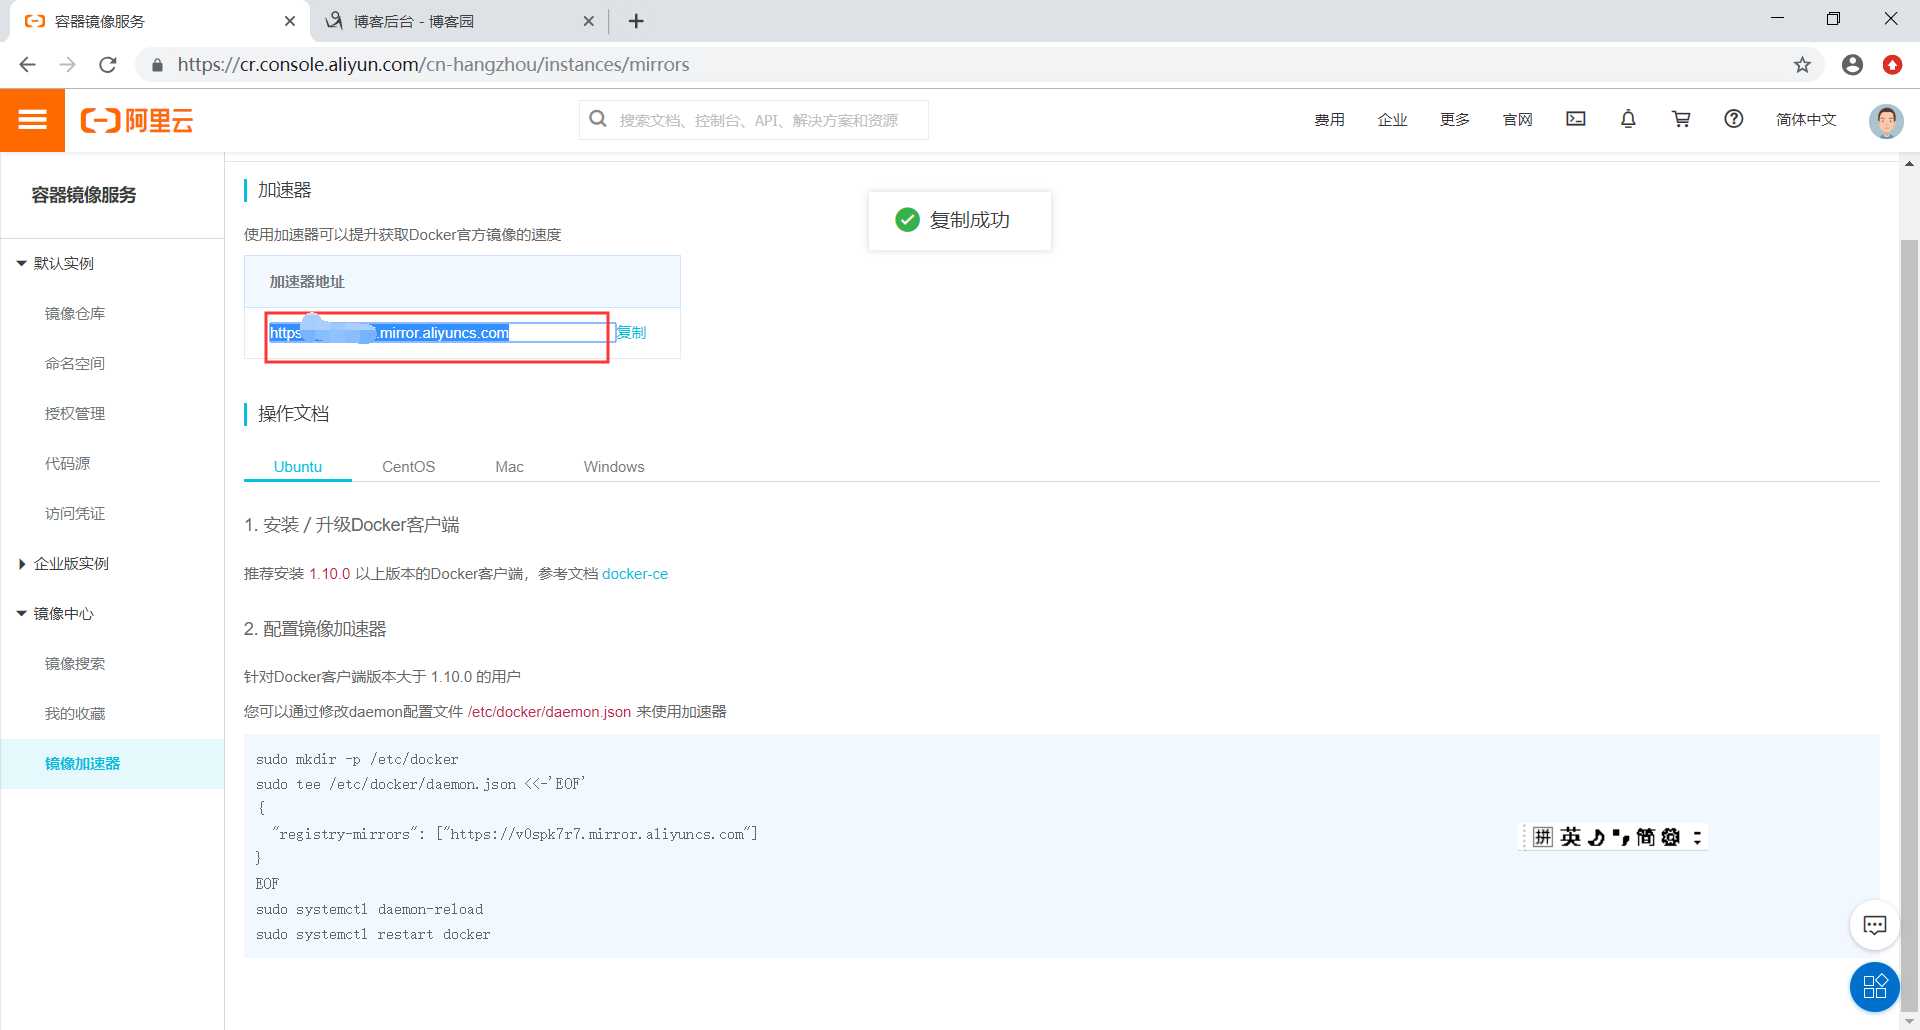This screenshot has height=1030, width=1920.
Task: Open Chrome profile icon
Action: point(1852,65)
